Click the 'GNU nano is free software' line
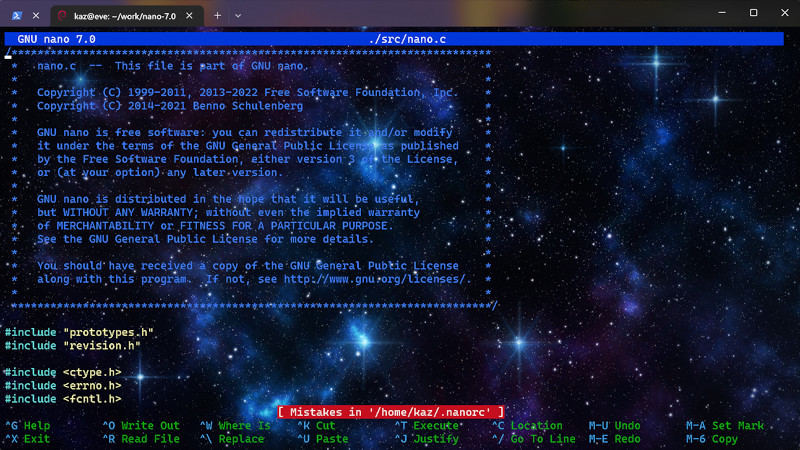Screen dimensions: 800x450 244,132
